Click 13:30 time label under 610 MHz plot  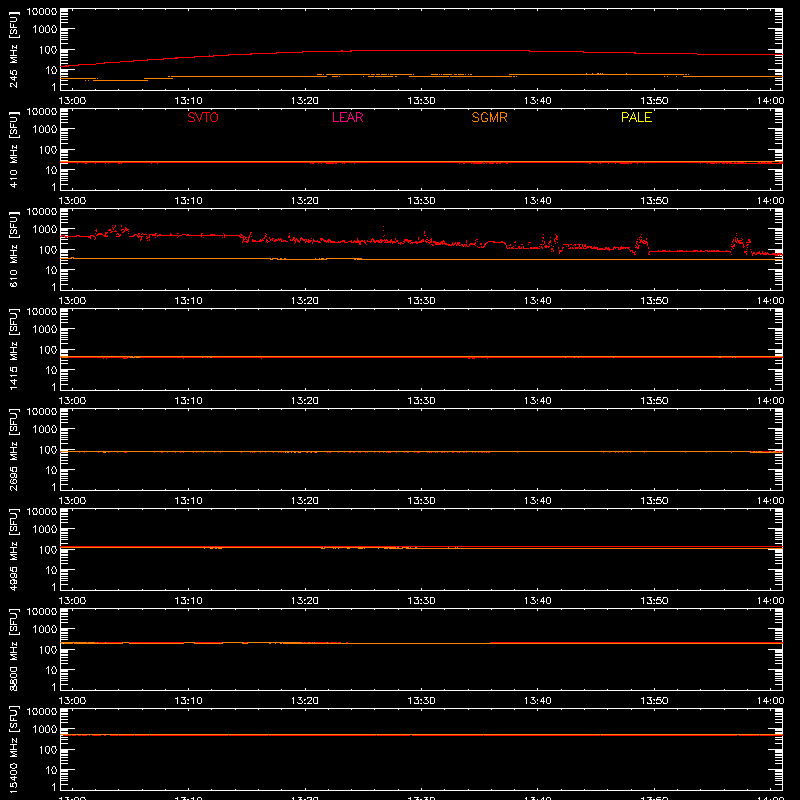421,301
